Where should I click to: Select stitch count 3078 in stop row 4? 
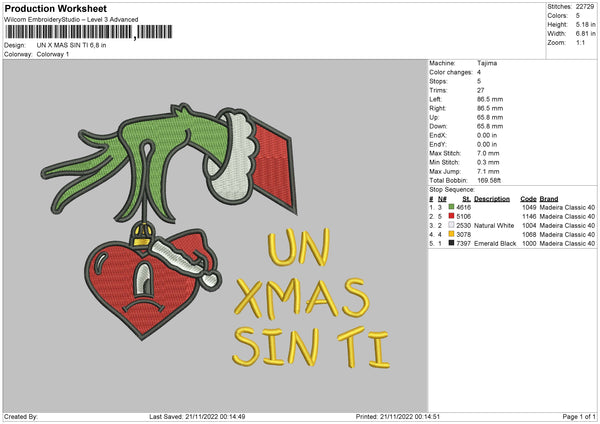pos(463,234)
